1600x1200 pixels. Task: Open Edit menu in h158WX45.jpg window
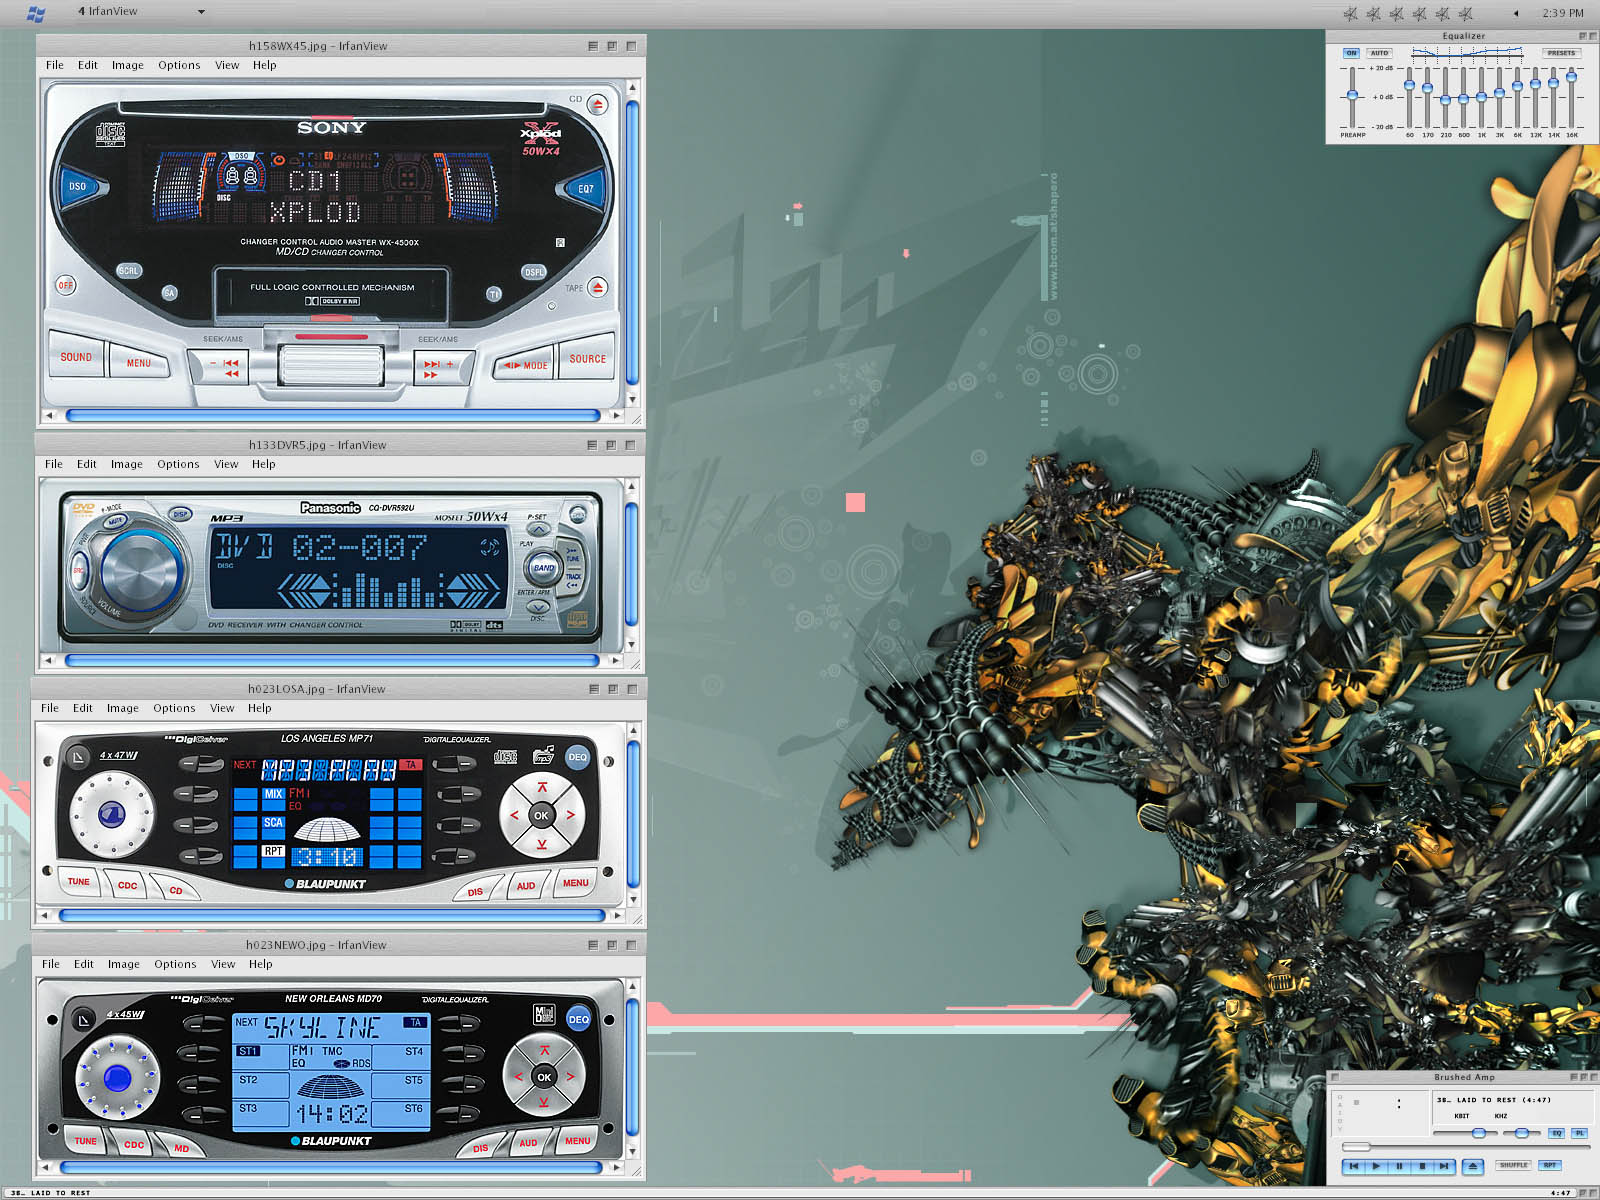[88, 65]
